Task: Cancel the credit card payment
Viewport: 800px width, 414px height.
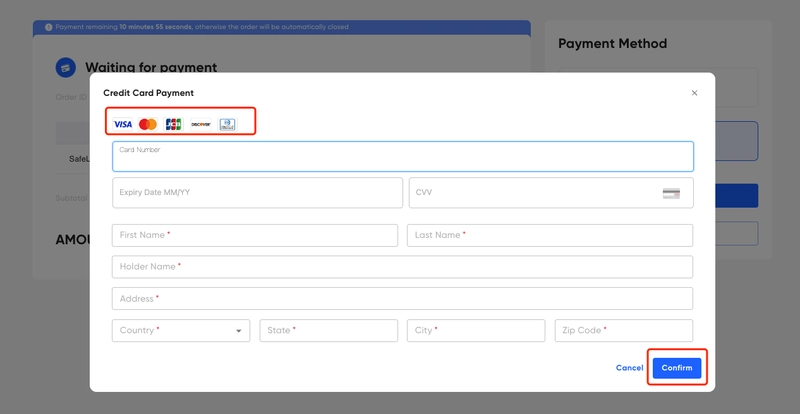Action: tap(629, 368)
